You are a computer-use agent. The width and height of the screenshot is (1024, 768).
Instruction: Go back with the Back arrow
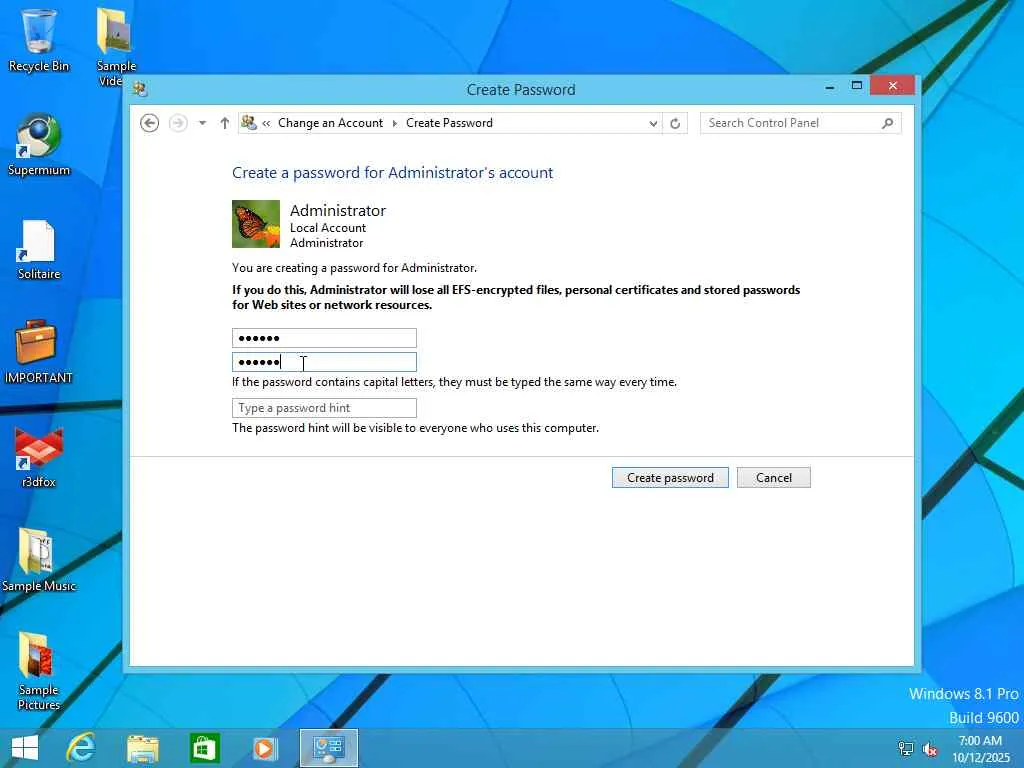click(150, 123)
